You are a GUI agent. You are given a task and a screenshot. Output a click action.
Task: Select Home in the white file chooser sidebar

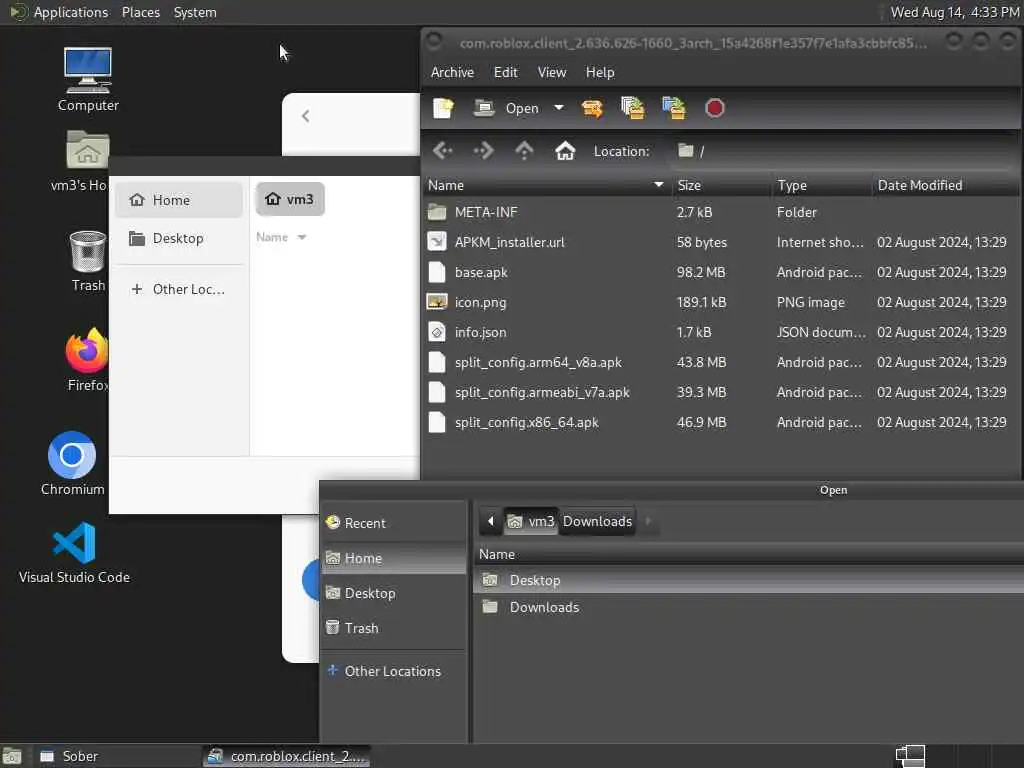click(179, 200)
